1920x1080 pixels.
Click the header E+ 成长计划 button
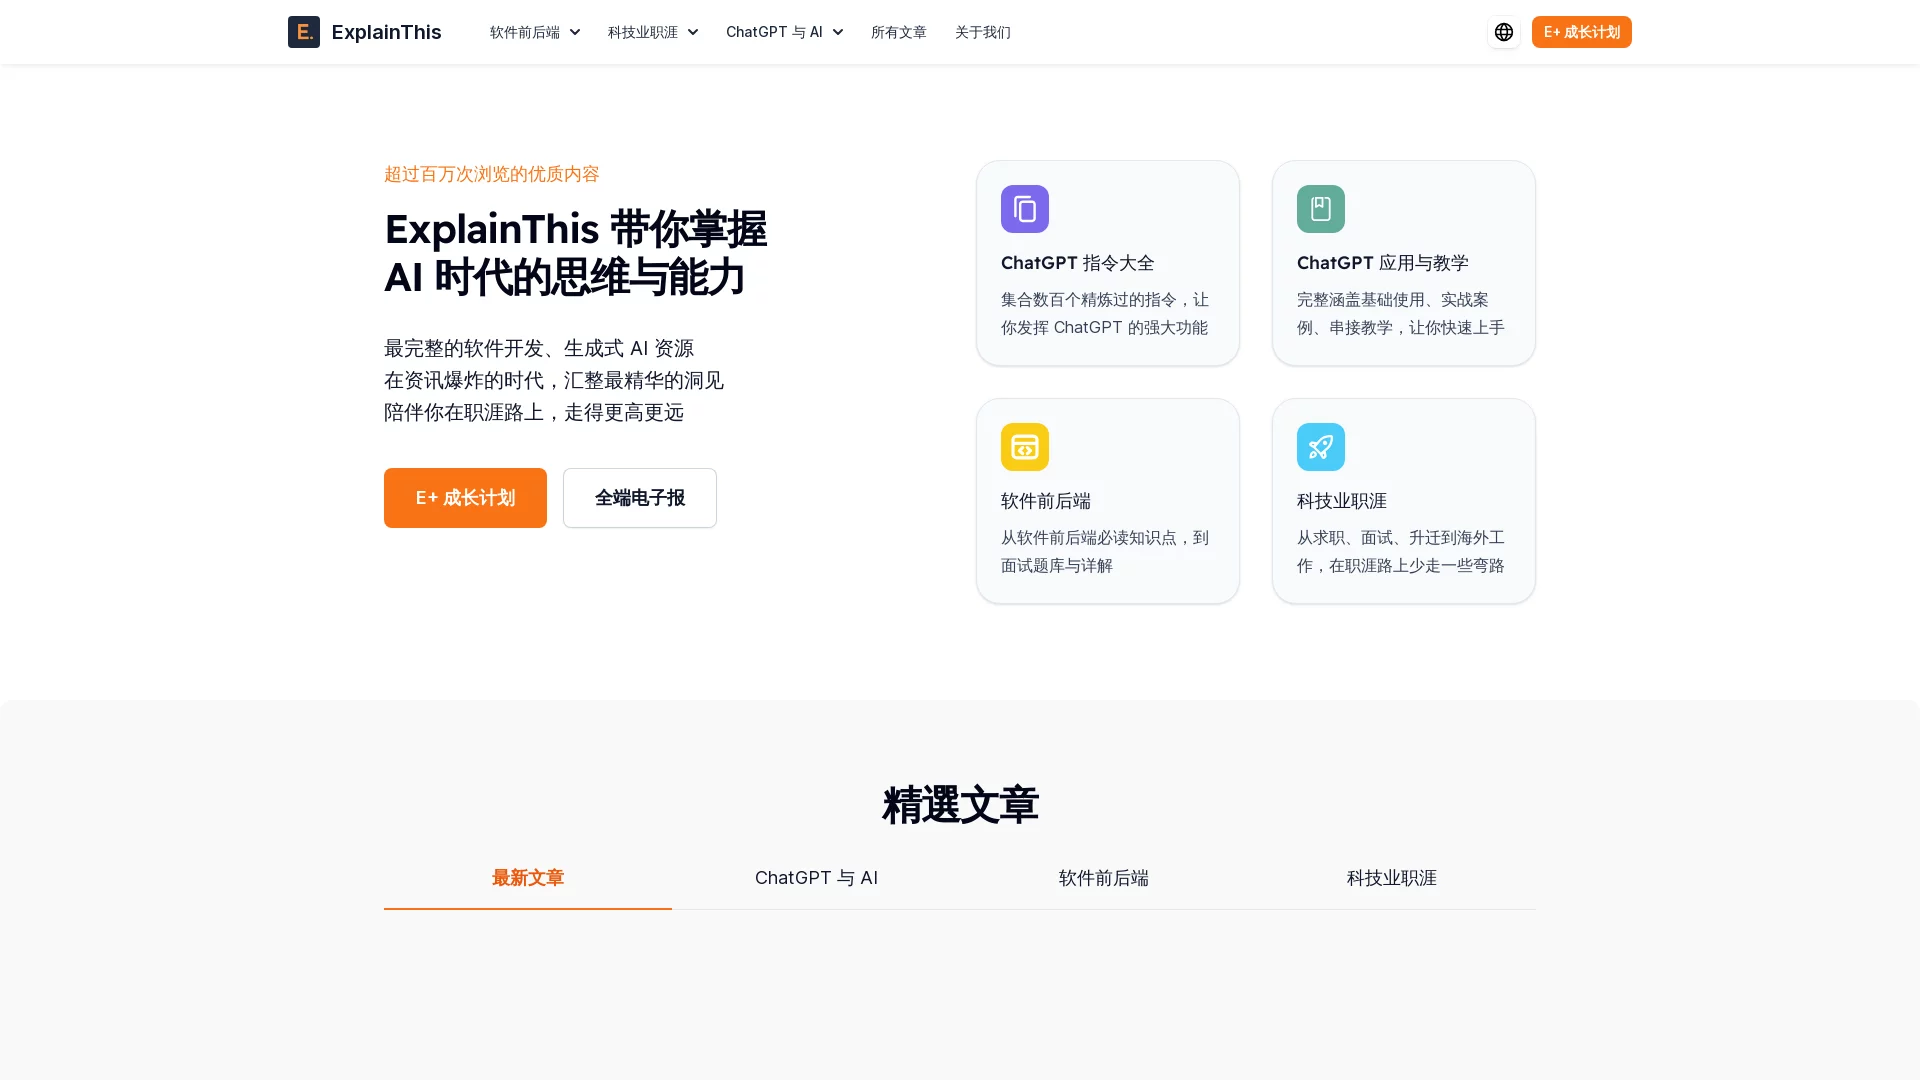1581,32
